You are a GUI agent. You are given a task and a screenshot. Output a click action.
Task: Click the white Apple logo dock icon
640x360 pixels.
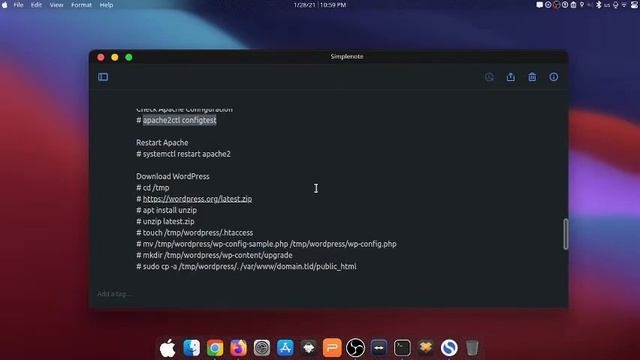click(168, 348)
